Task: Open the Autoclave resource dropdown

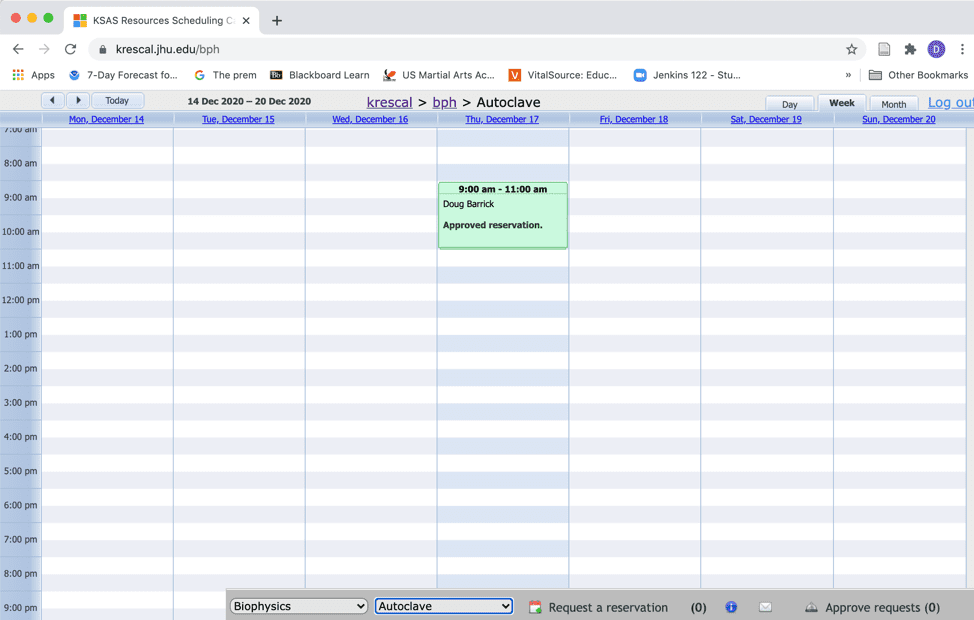Action: coord(444,606)
